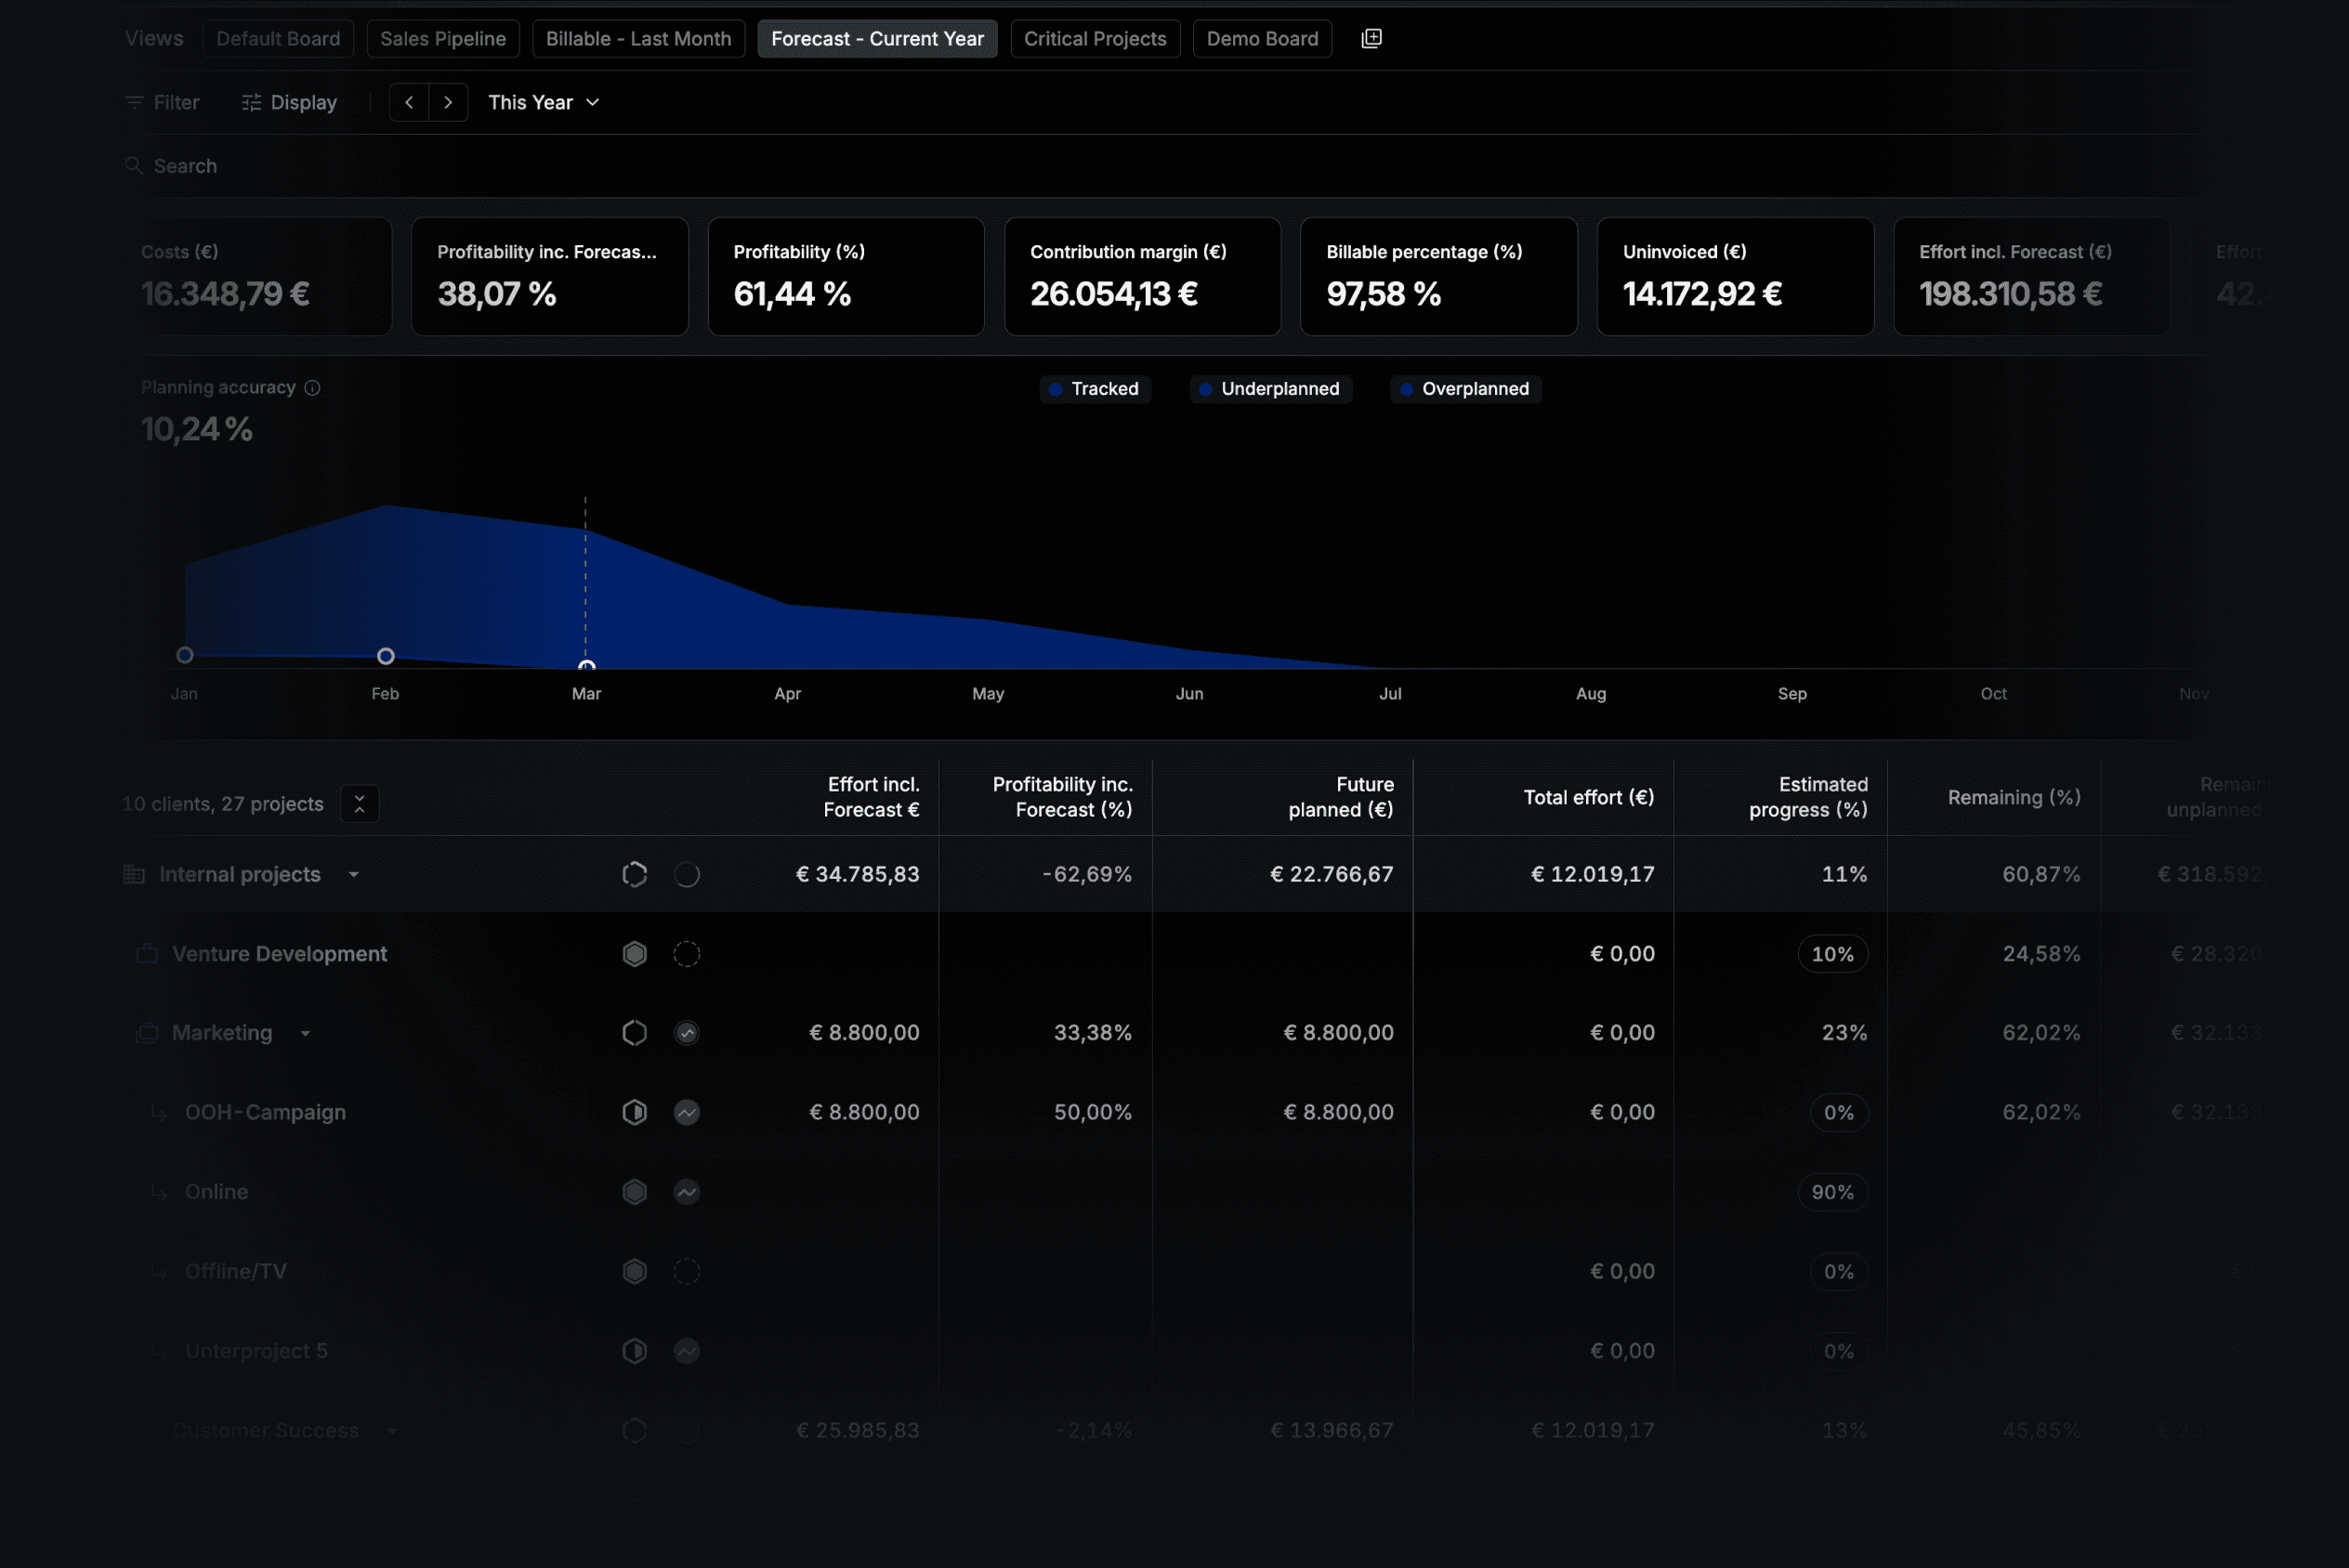
Task: Toggle the Tracked legend
Action: (1094, 389)
